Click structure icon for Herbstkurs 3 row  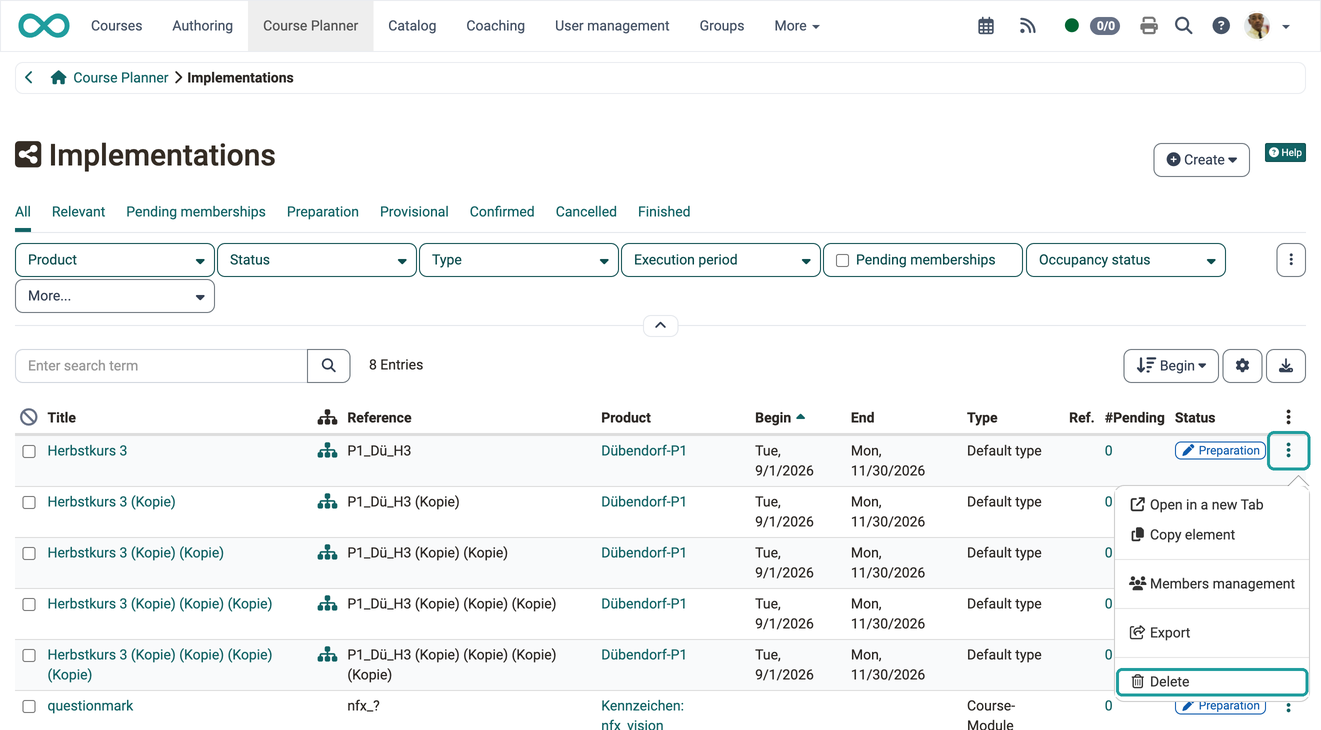pyautogui.click(x=327, y=451)
